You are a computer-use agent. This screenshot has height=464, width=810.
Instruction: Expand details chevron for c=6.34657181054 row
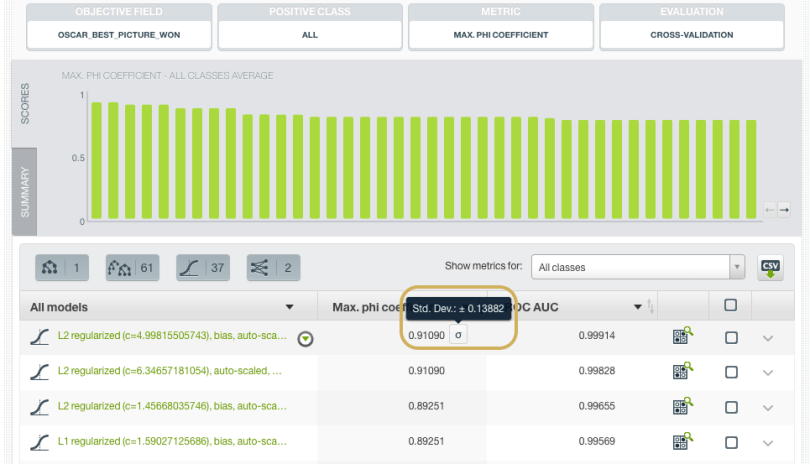[x=768, y=373]
